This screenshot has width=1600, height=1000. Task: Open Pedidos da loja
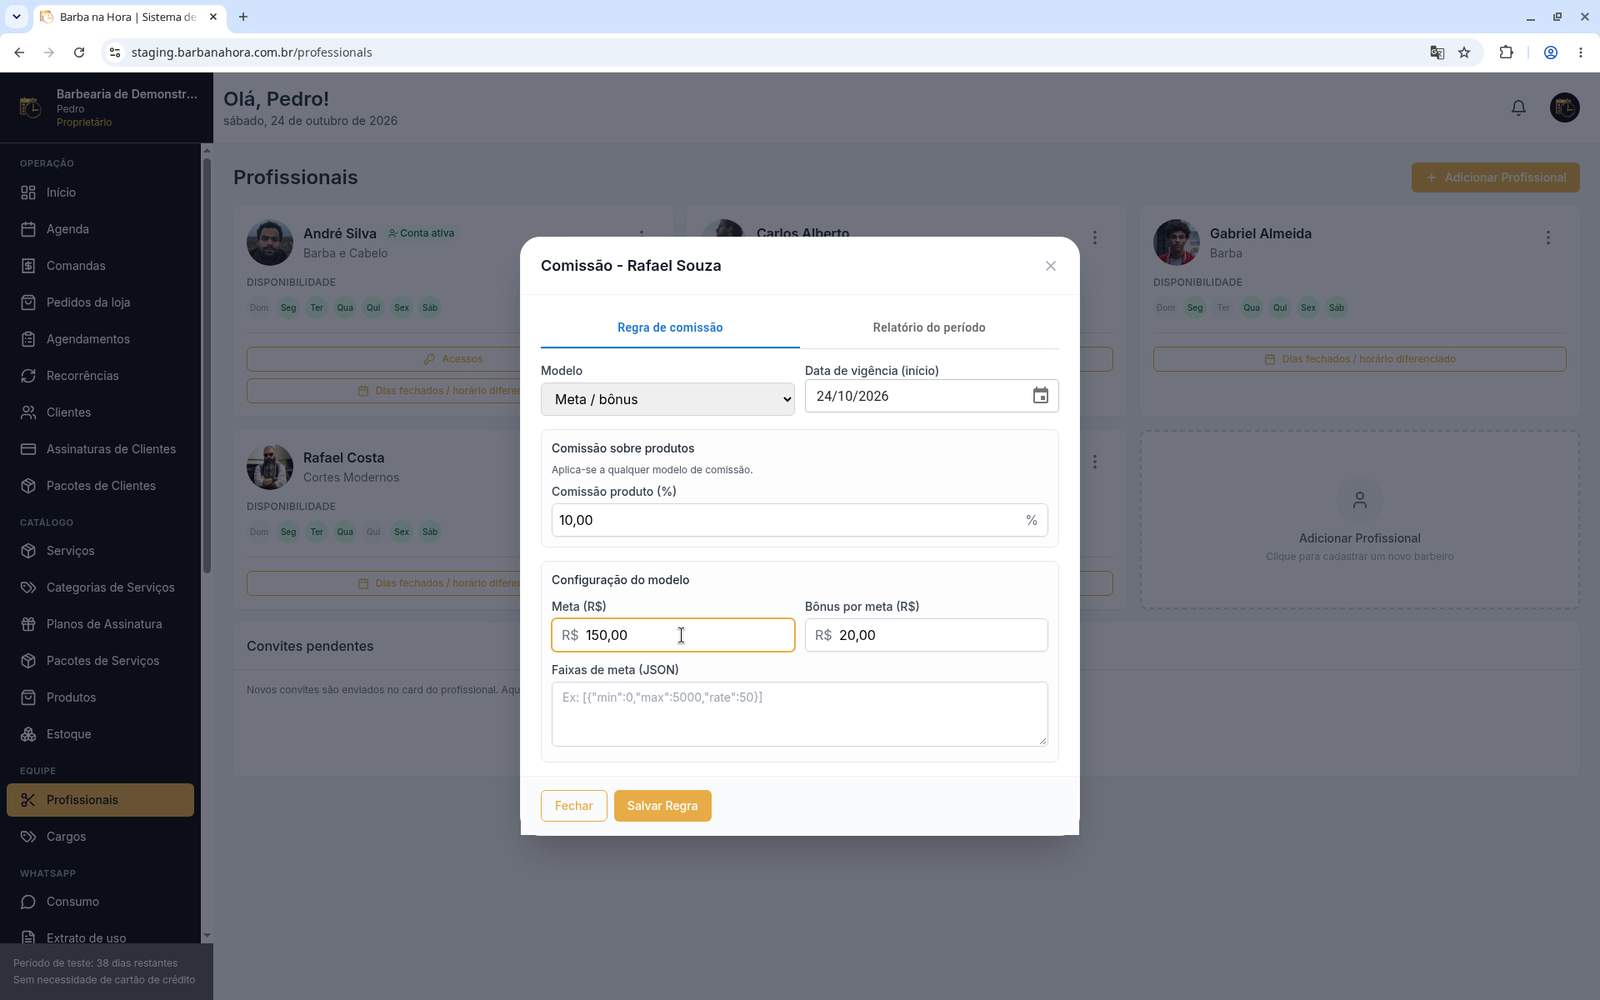(x=100, y=302)
